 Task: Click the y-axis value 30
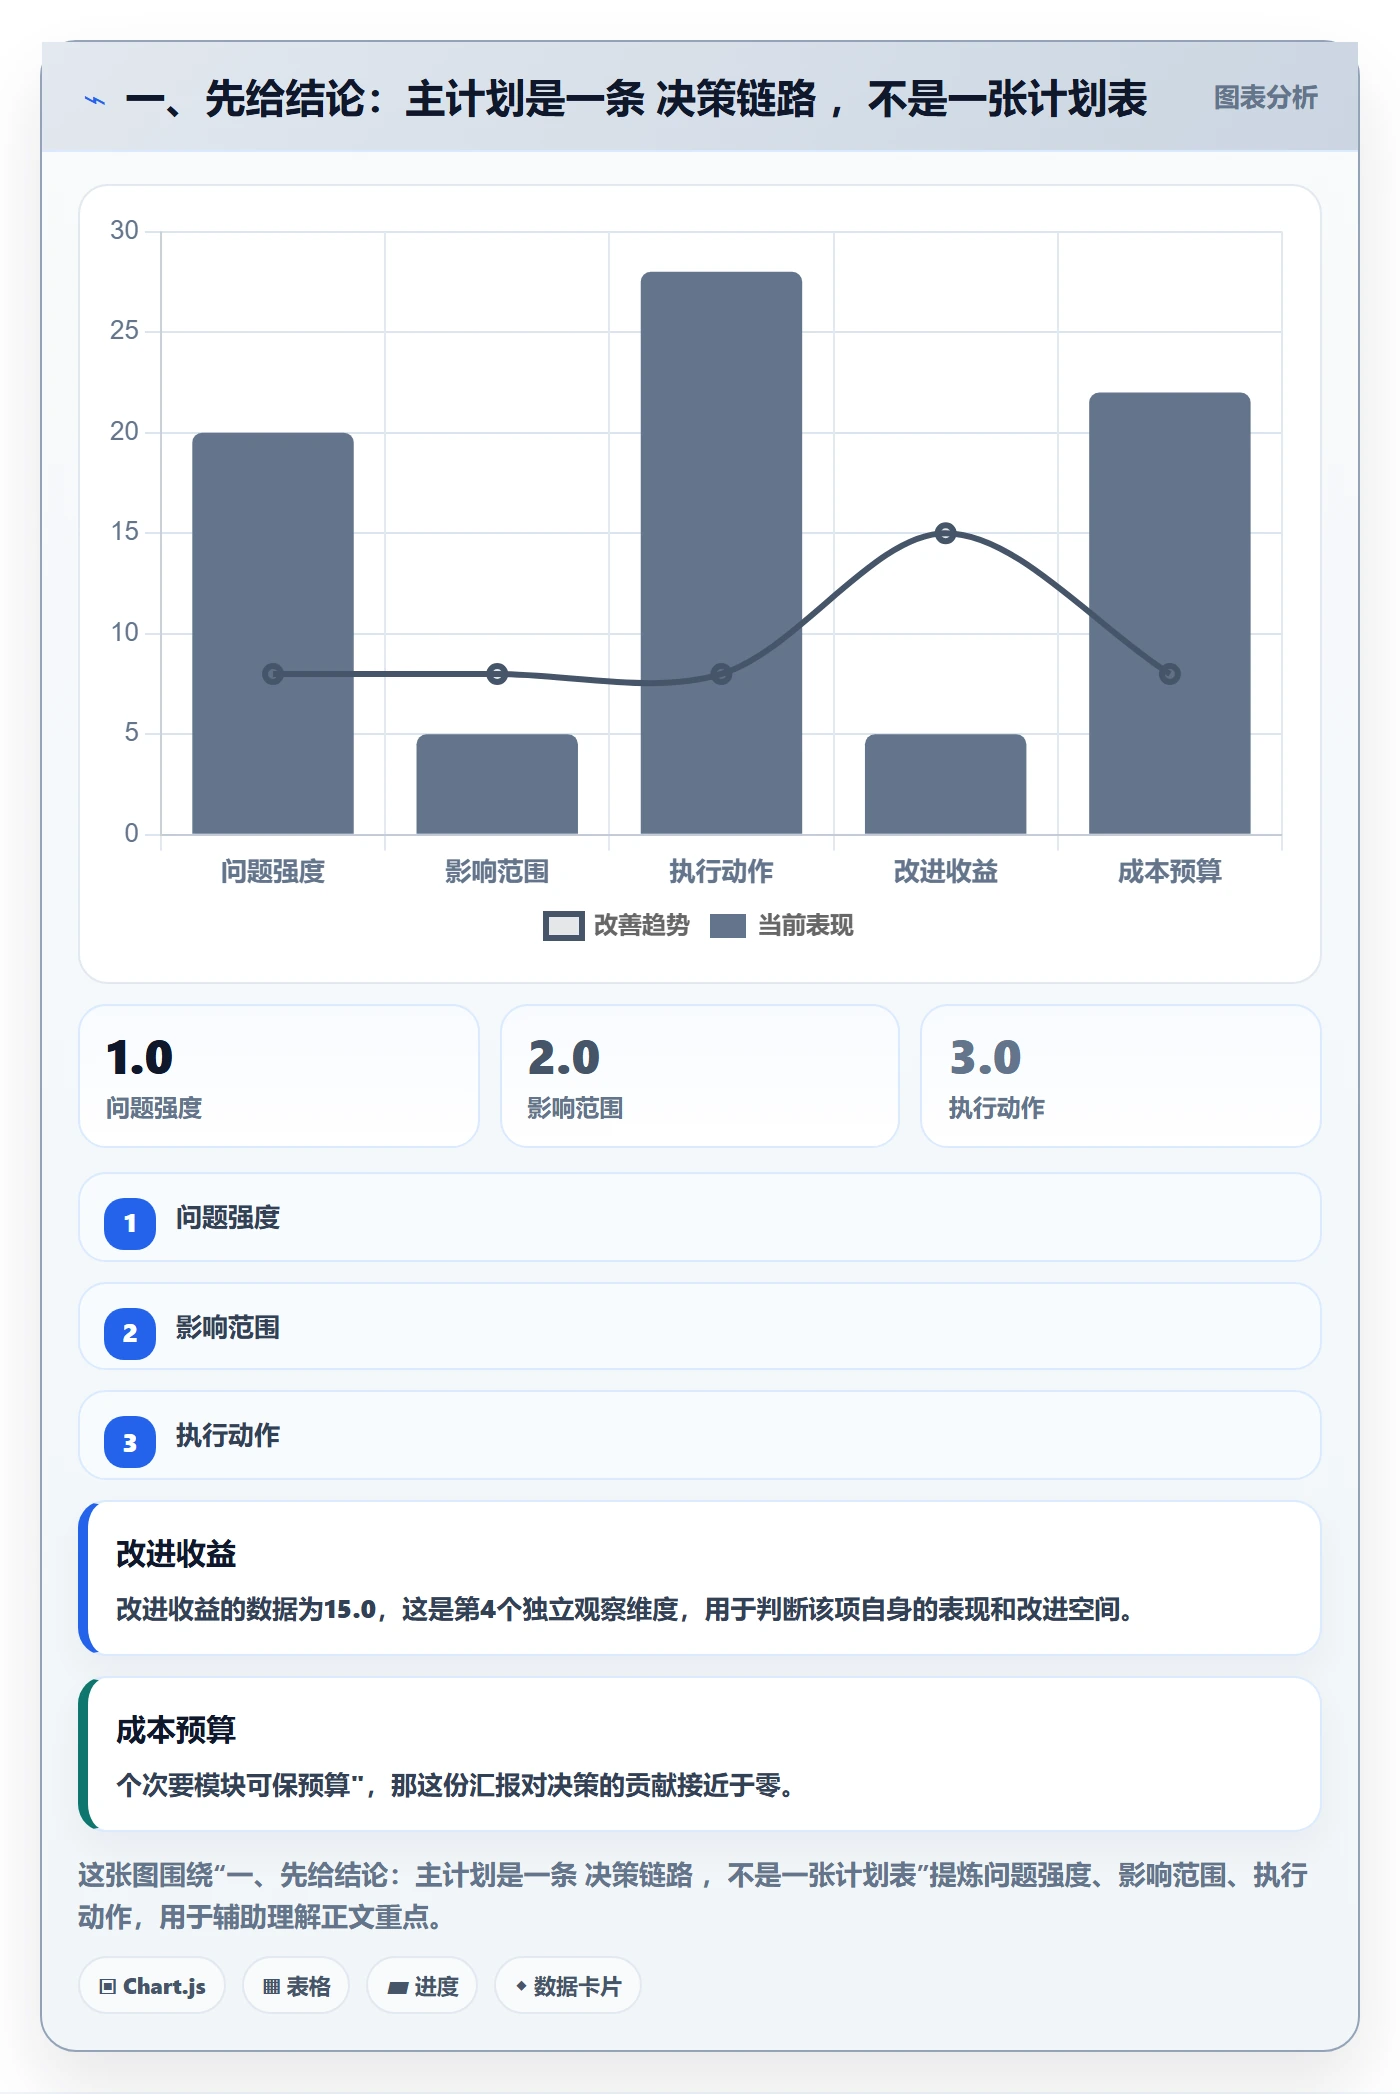(124, 230)
